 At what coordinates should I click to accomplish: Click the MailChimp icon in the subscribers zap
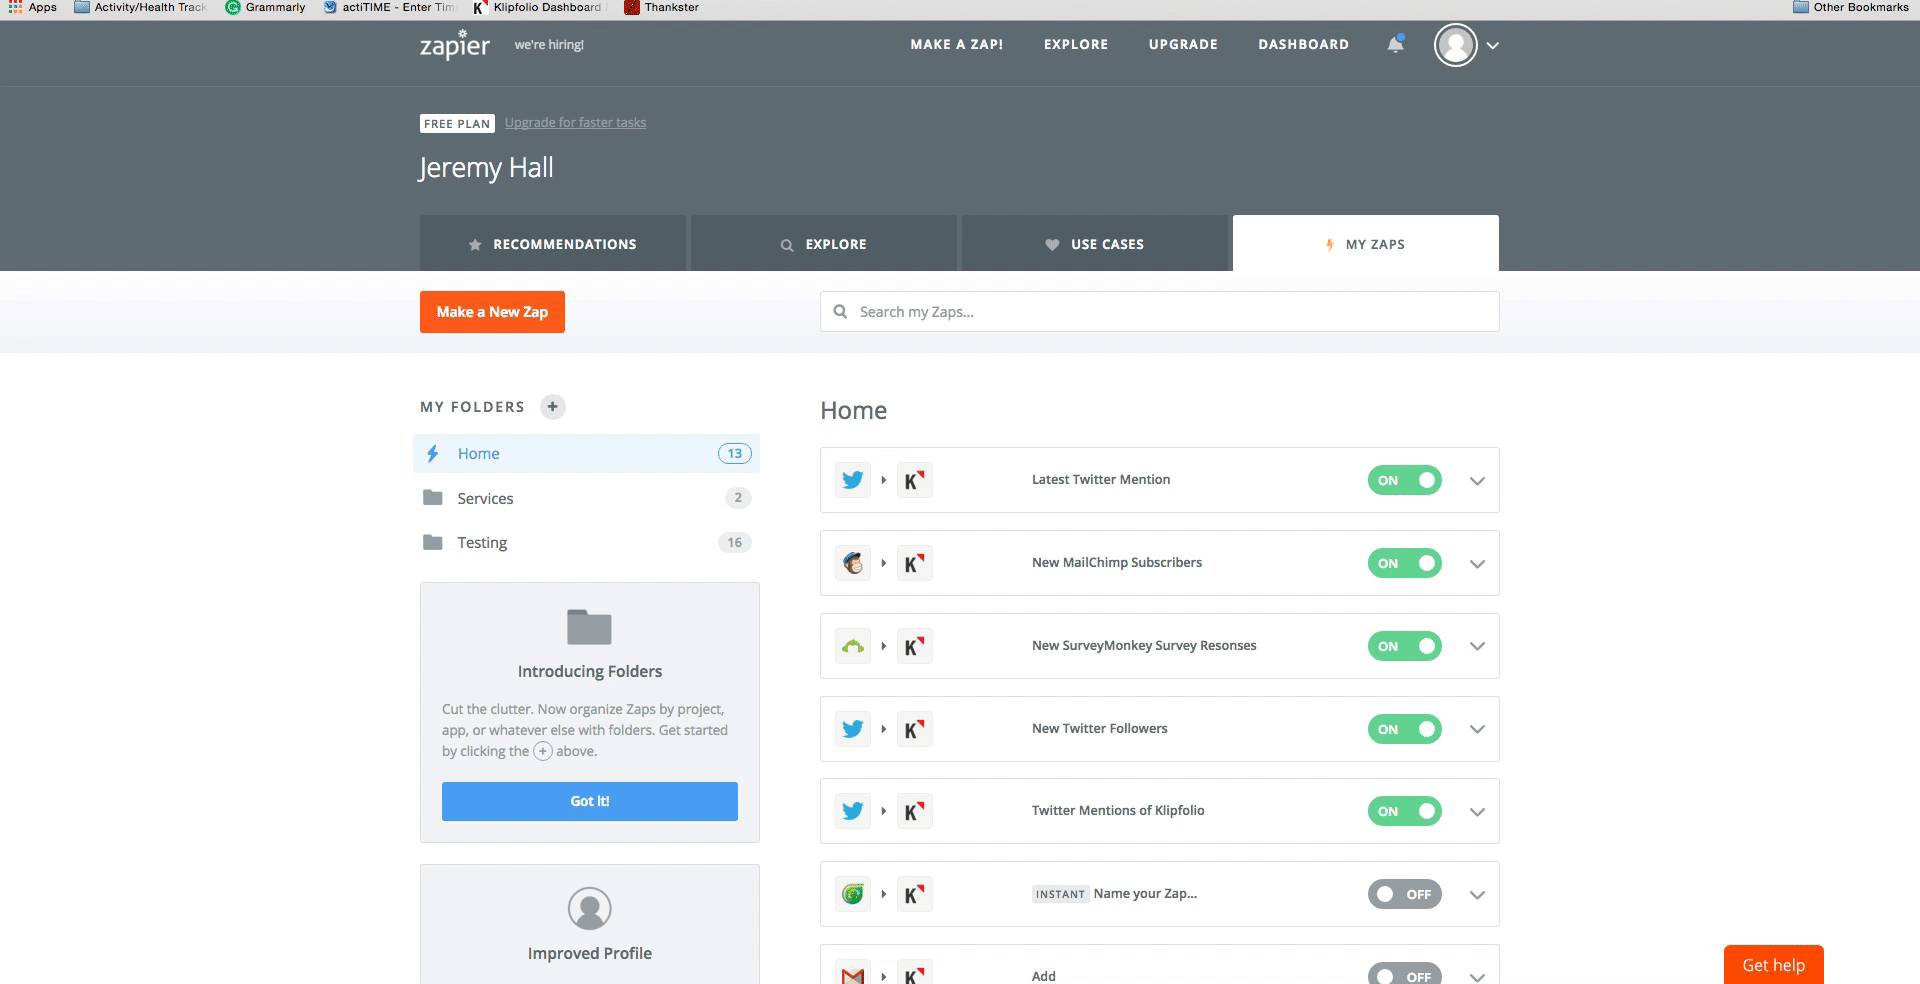click(853, 563)
